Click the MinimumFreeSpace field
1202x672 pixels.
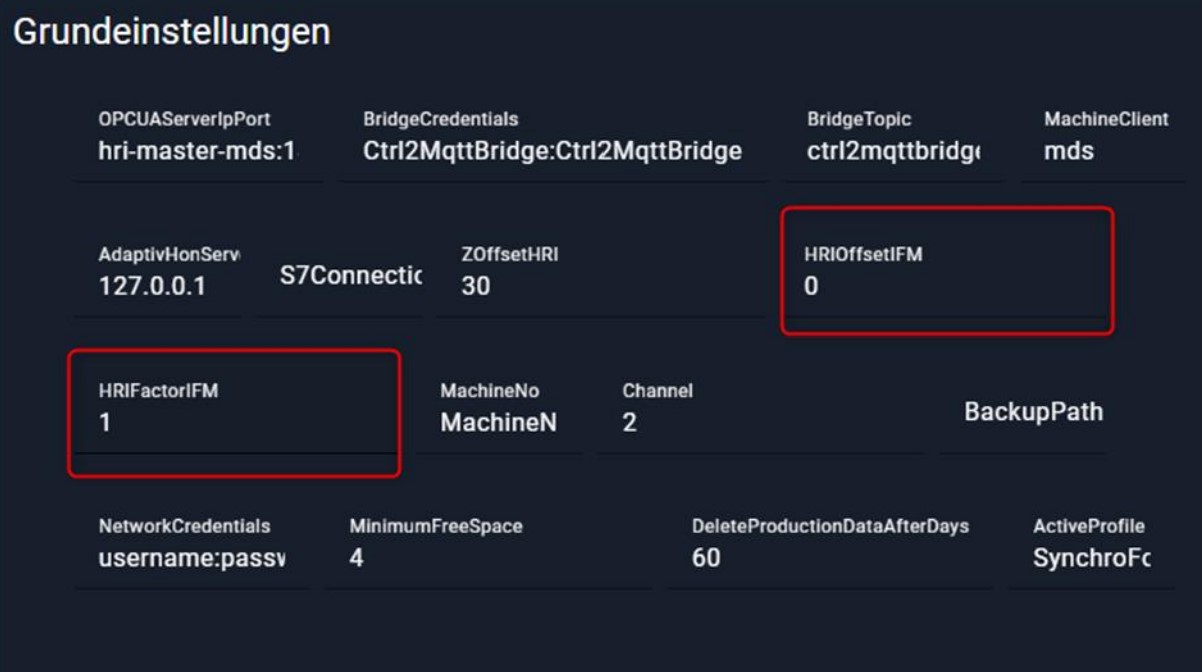[x=487, y=558]
